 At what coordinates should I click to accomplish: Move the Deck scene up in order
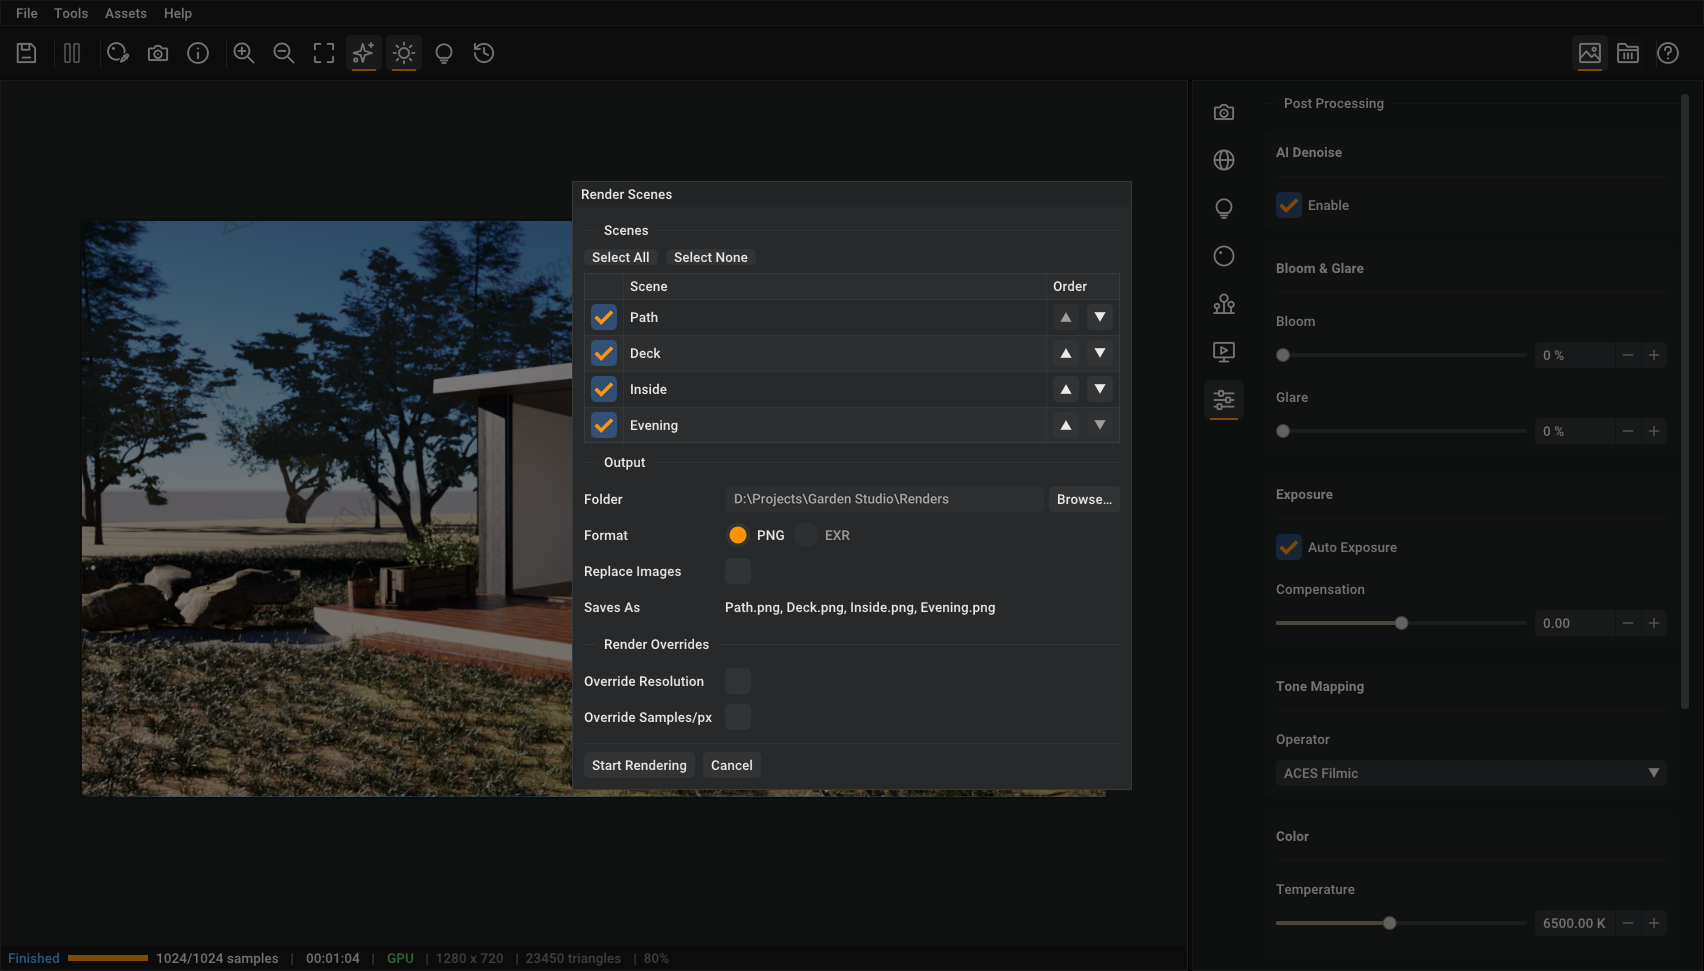click(x=1066, y=353)
